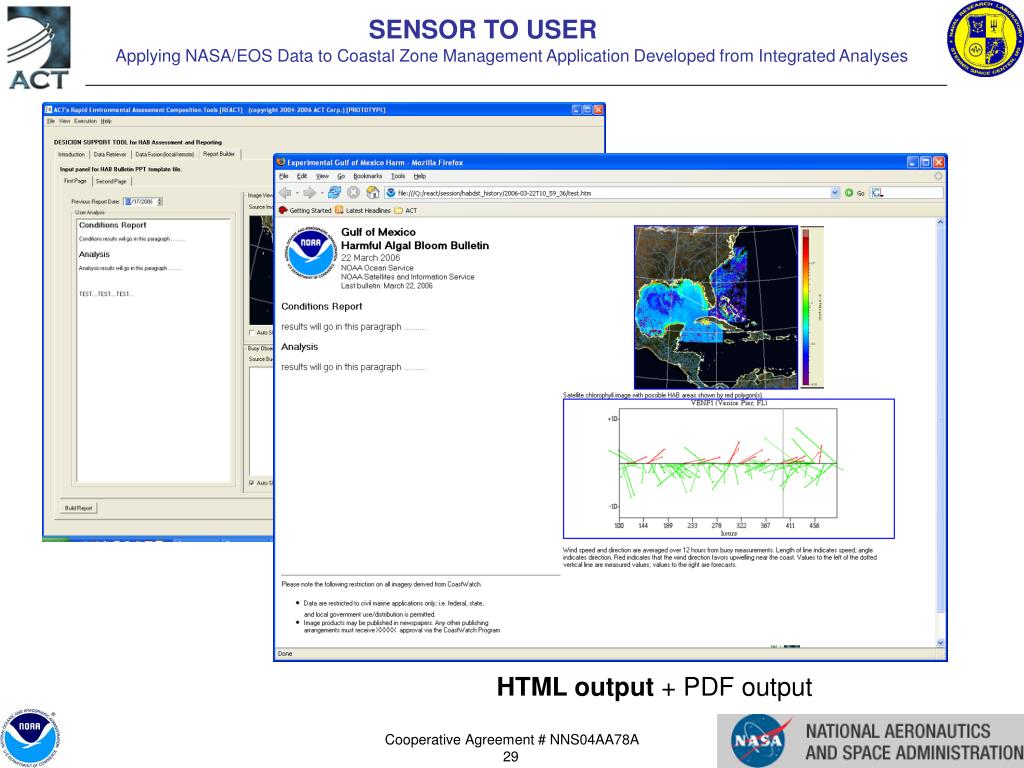
Task: Click the satellite chlorophyll map image
Action: (716, 307)
